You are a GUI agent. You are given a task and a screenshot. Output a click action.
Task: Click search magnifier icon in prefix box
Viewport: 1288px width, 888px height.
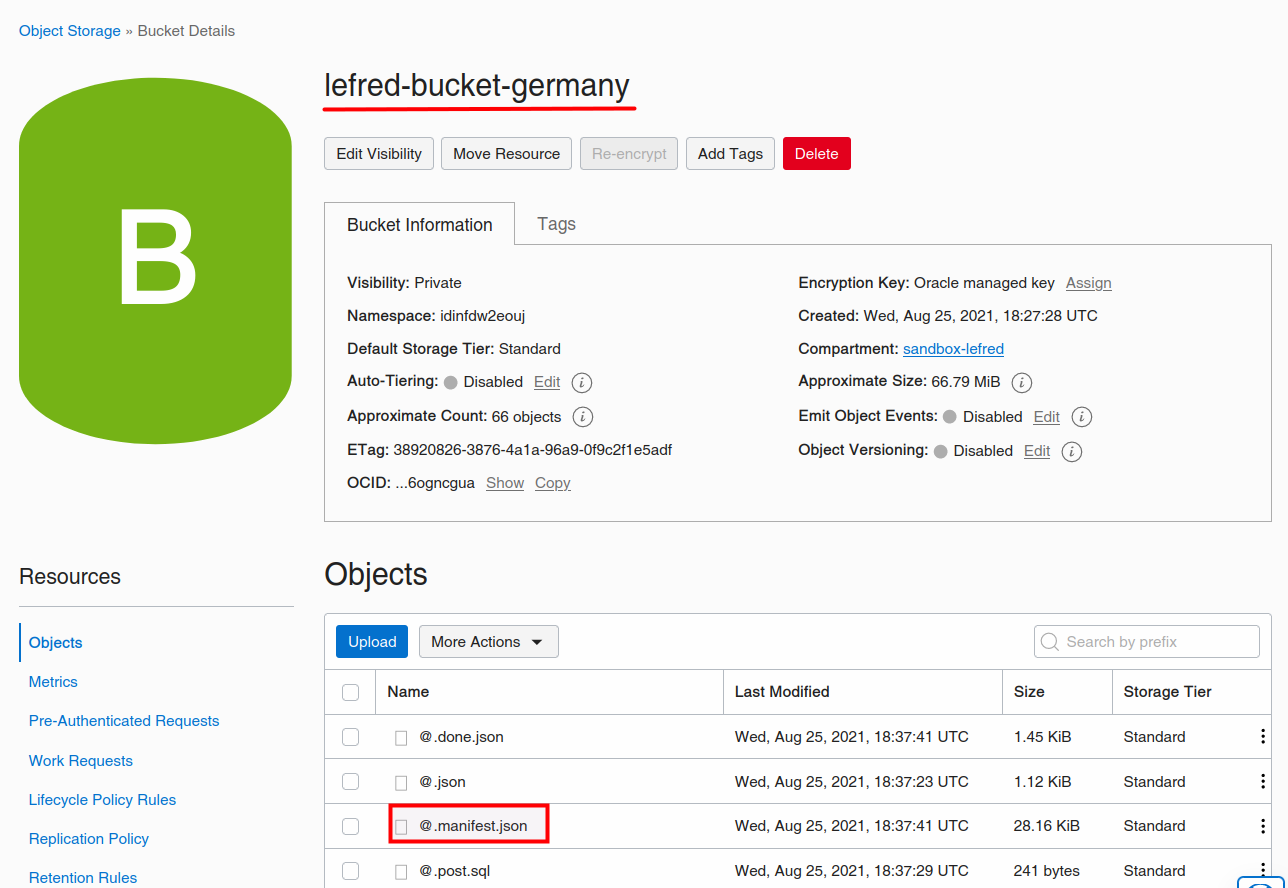coord(1049,642)
